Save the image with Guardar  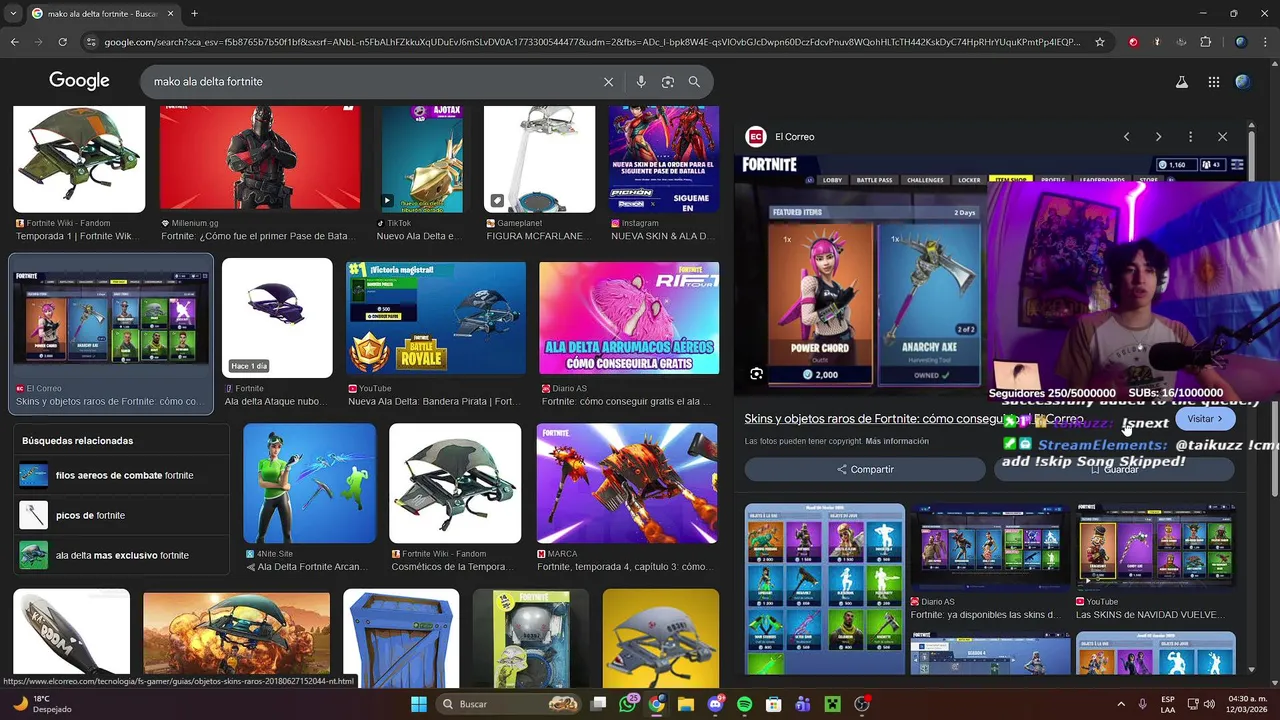click(x=1114, y=469)
